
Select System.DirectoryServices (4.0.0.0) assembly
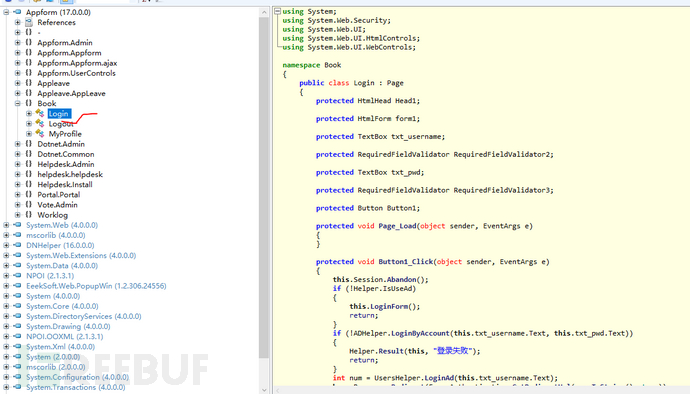tap(84, 316)
